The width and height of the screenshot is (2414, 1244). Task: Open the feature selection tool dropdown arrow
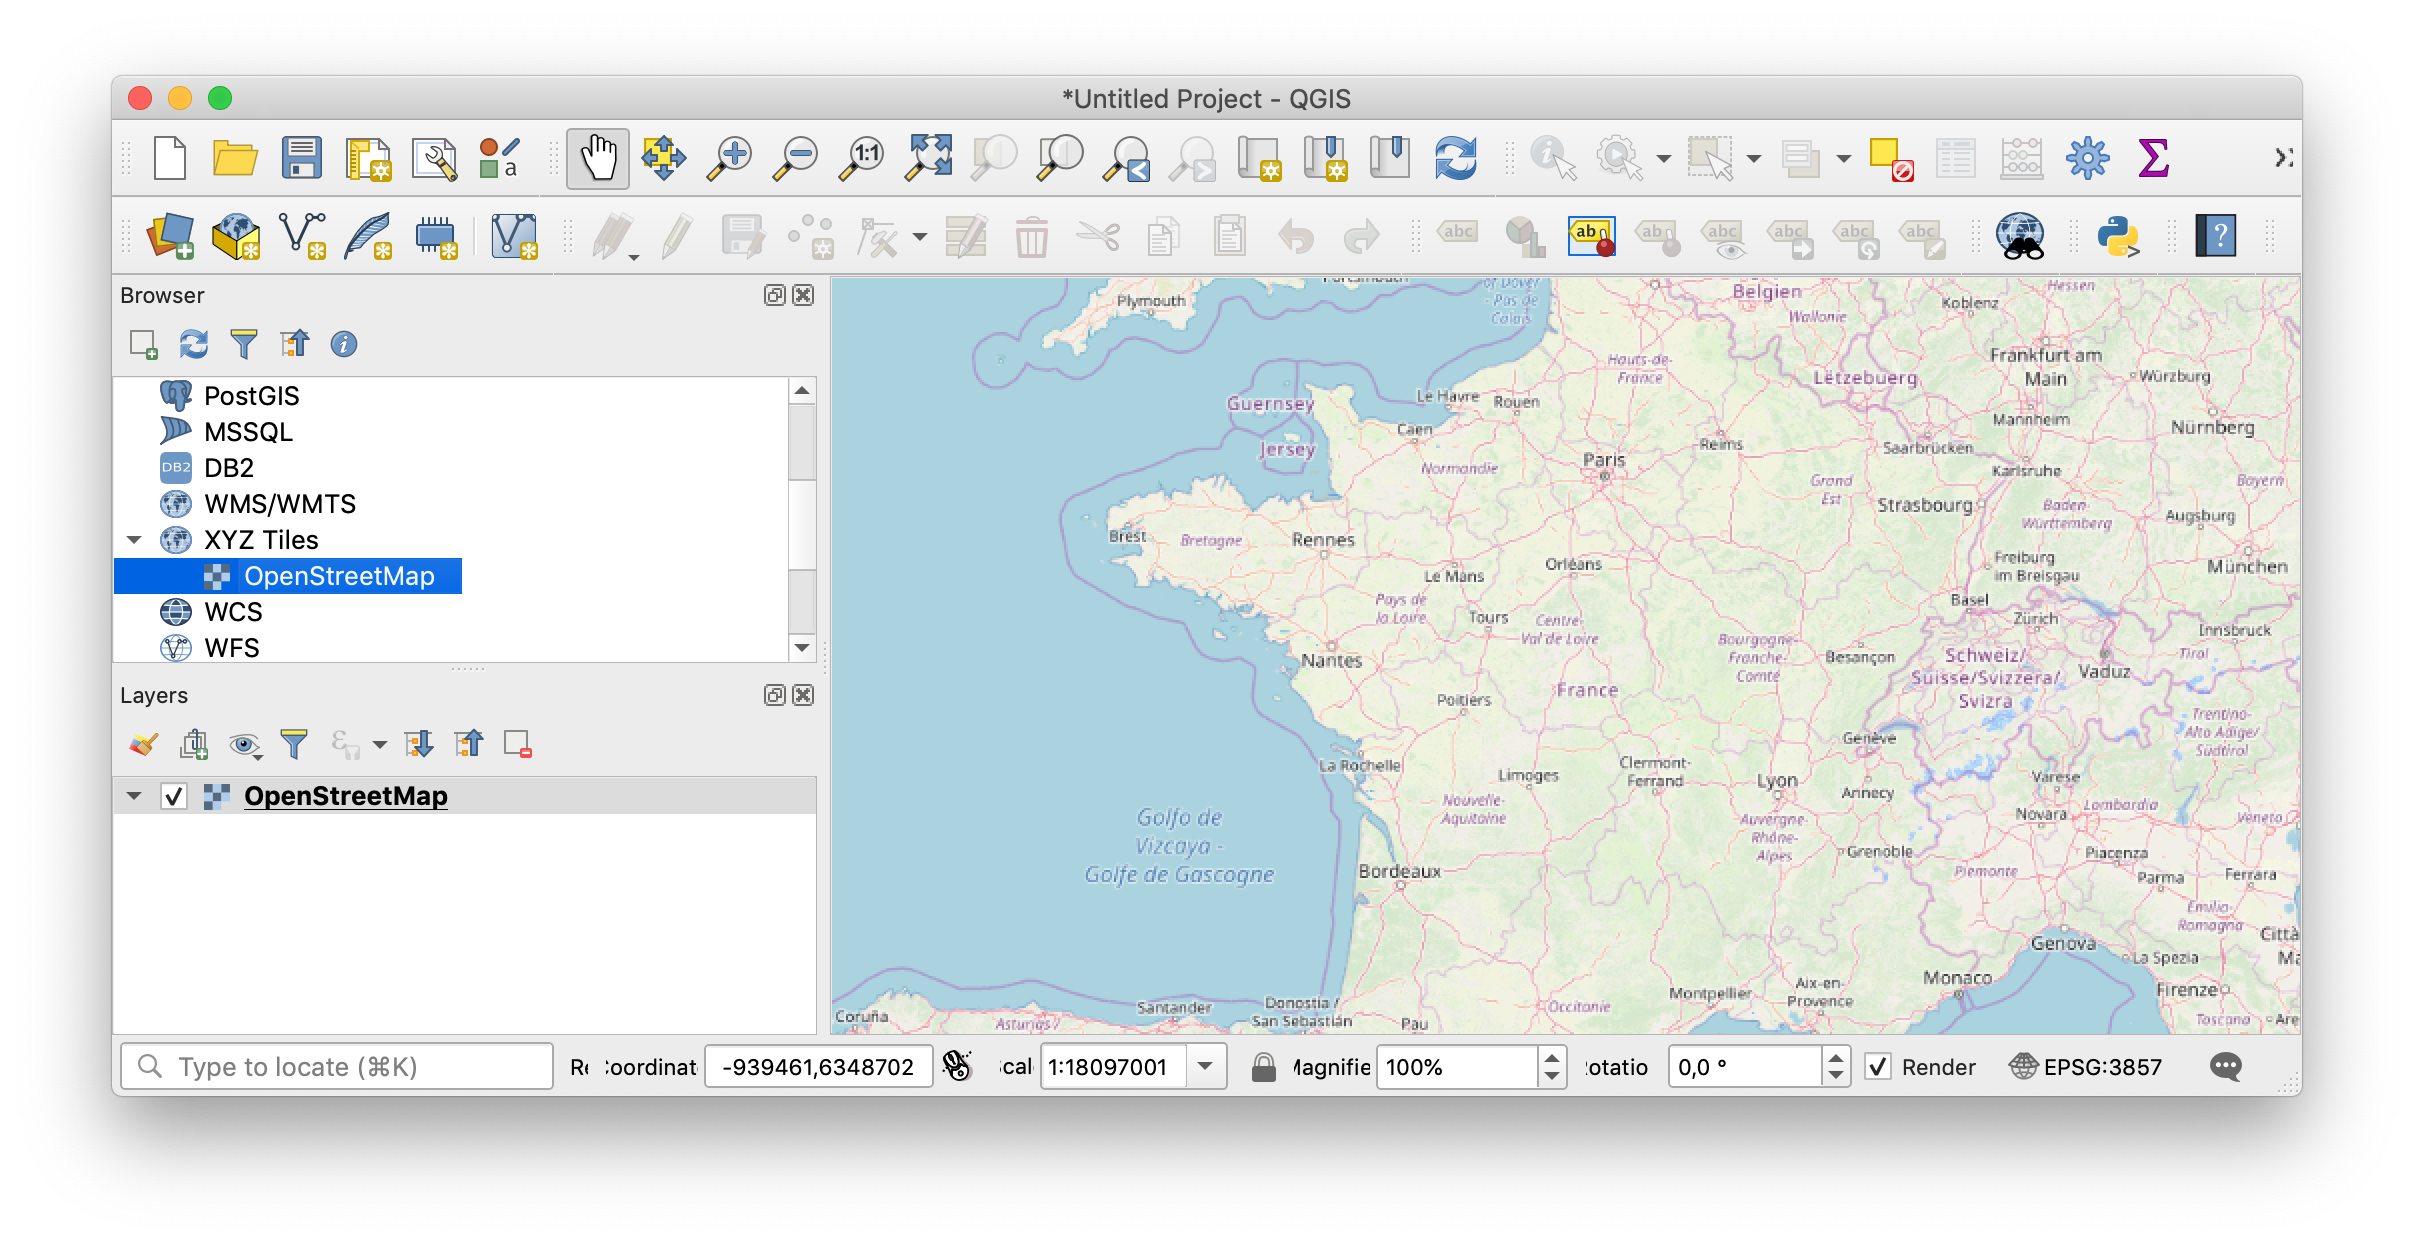point(1753,159)
